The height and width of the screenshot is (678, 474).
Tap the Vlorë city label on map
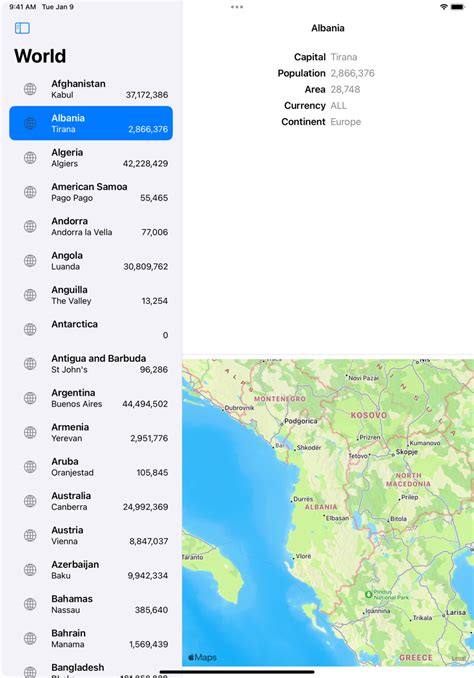click(303, 556)
